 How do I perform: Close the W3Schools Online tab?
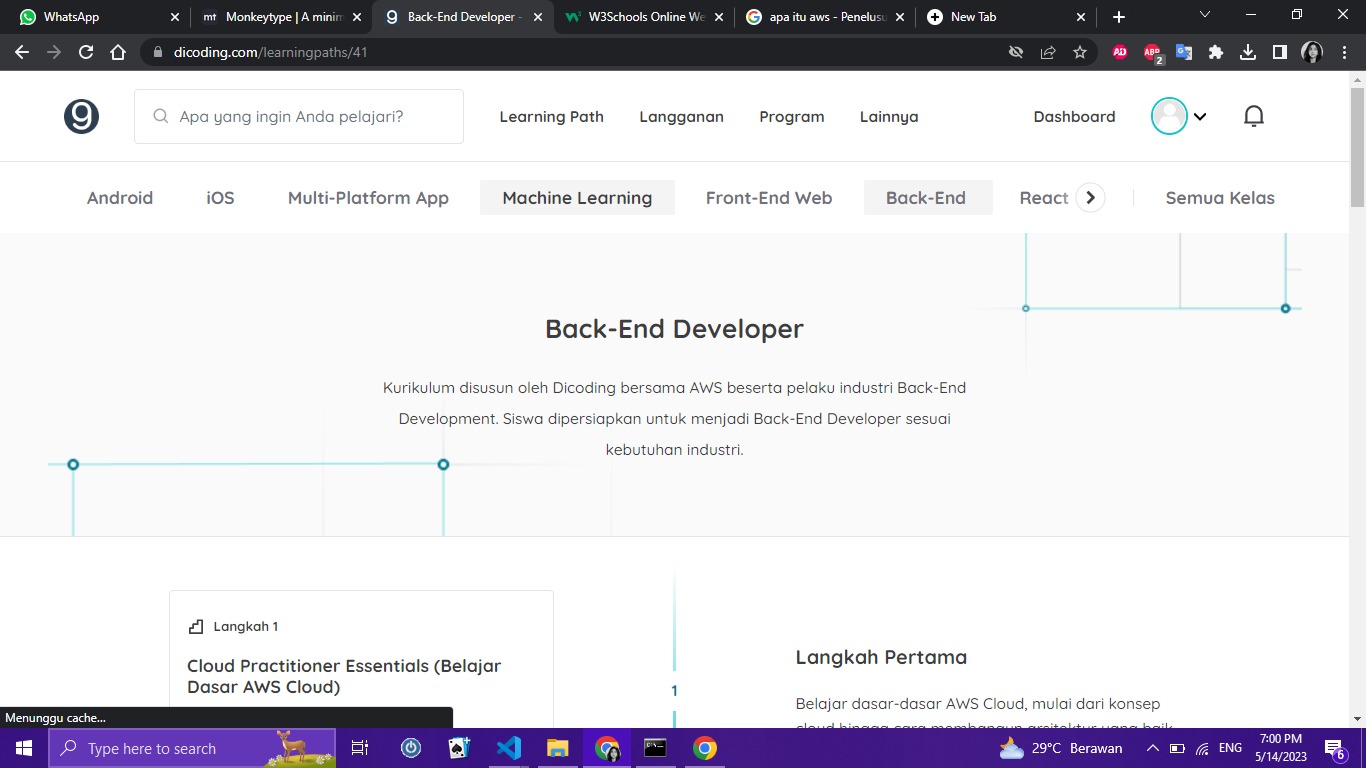719,17
